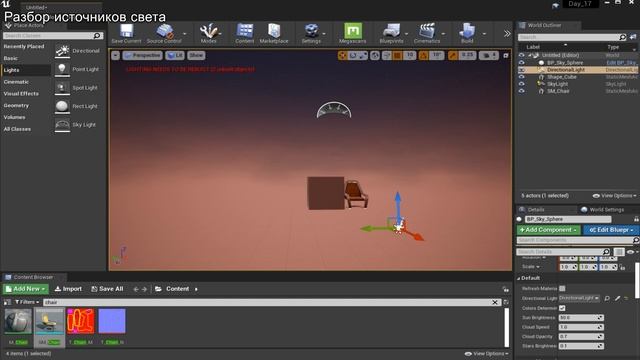Collapse the Default section
The height and width of the screenshot is (360, 640).
point(519,278)
